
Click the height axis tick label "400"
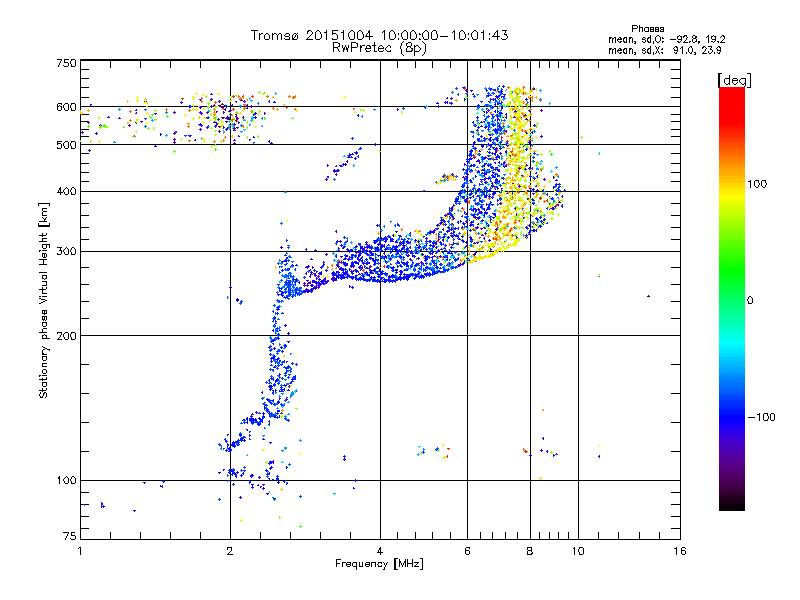pyautogui.click(x=66, y=191)
